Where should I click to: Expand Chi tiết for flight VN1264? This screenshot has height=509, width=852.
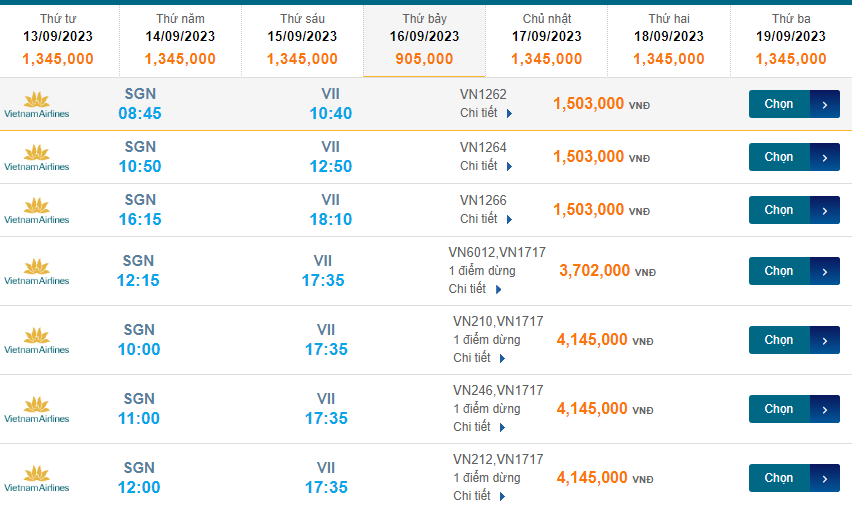pyautogui.click(x=485, y=166)
